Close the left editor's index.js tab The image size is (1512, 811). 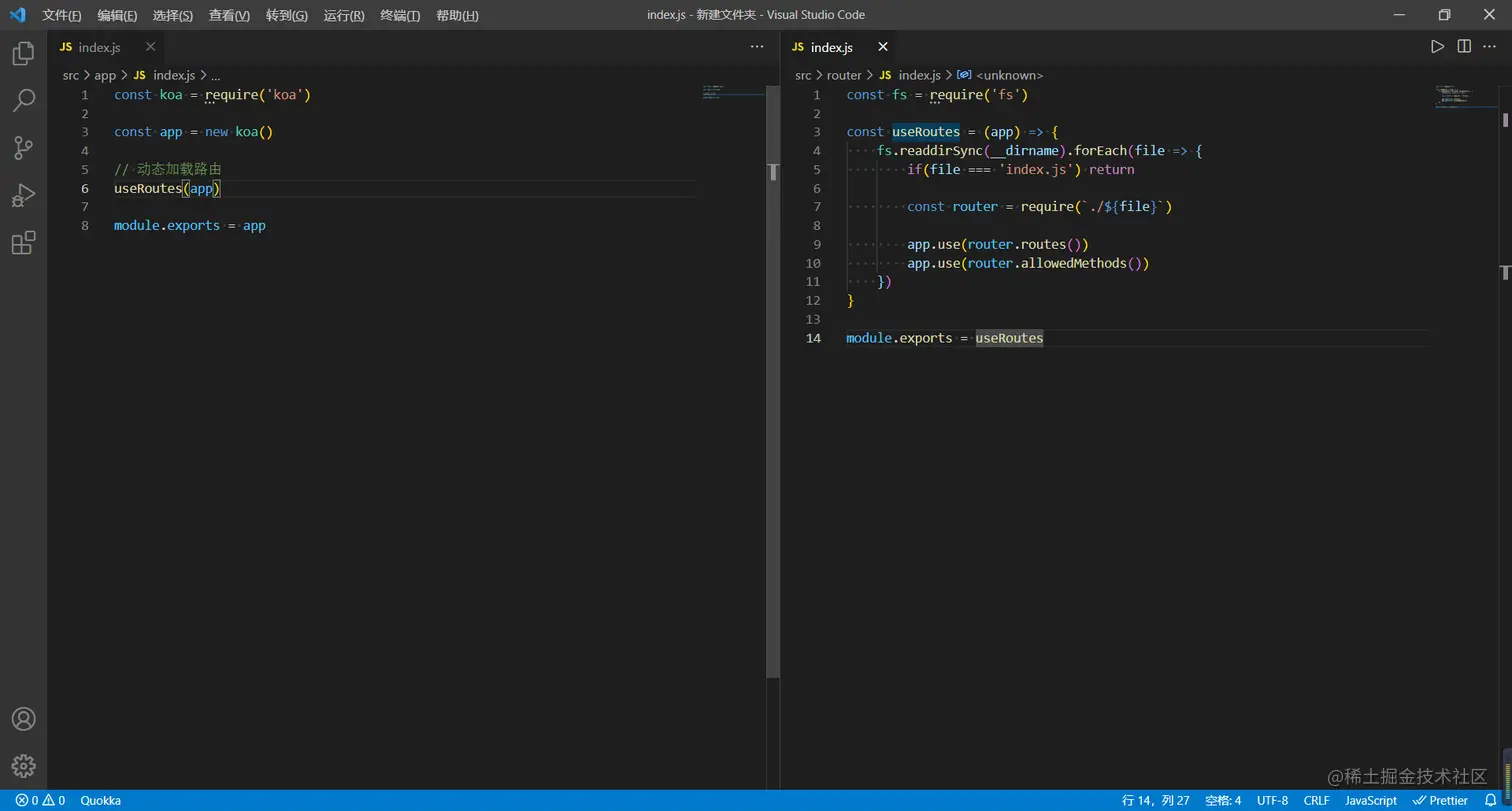pyautogui.click(x=150, y=47)
